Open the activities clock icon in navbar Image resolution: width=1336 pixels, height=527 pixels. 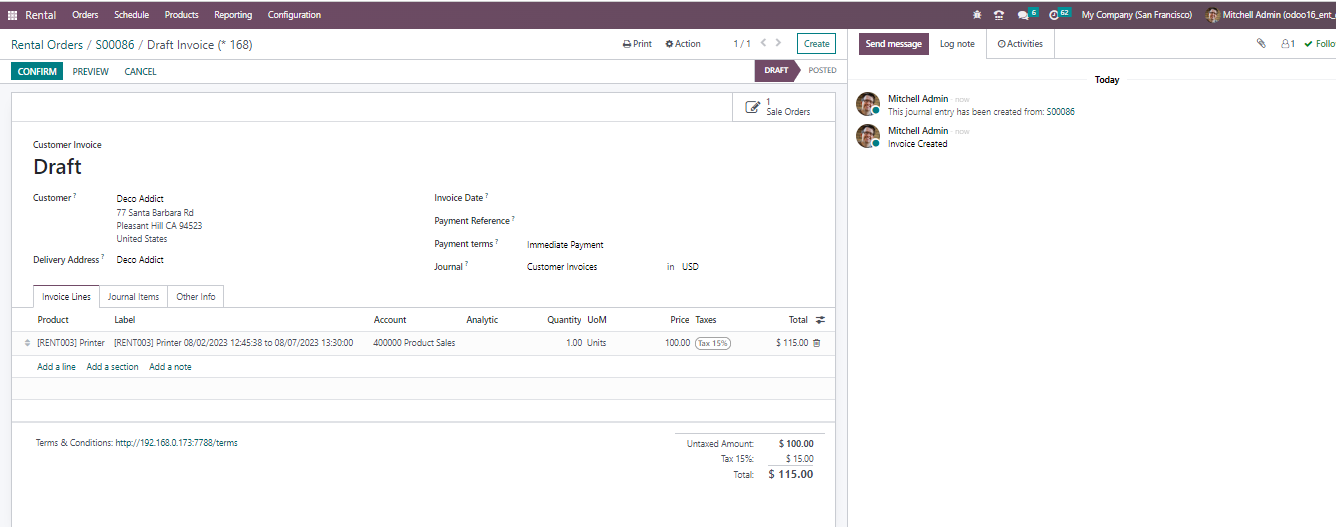(1056, 15)
